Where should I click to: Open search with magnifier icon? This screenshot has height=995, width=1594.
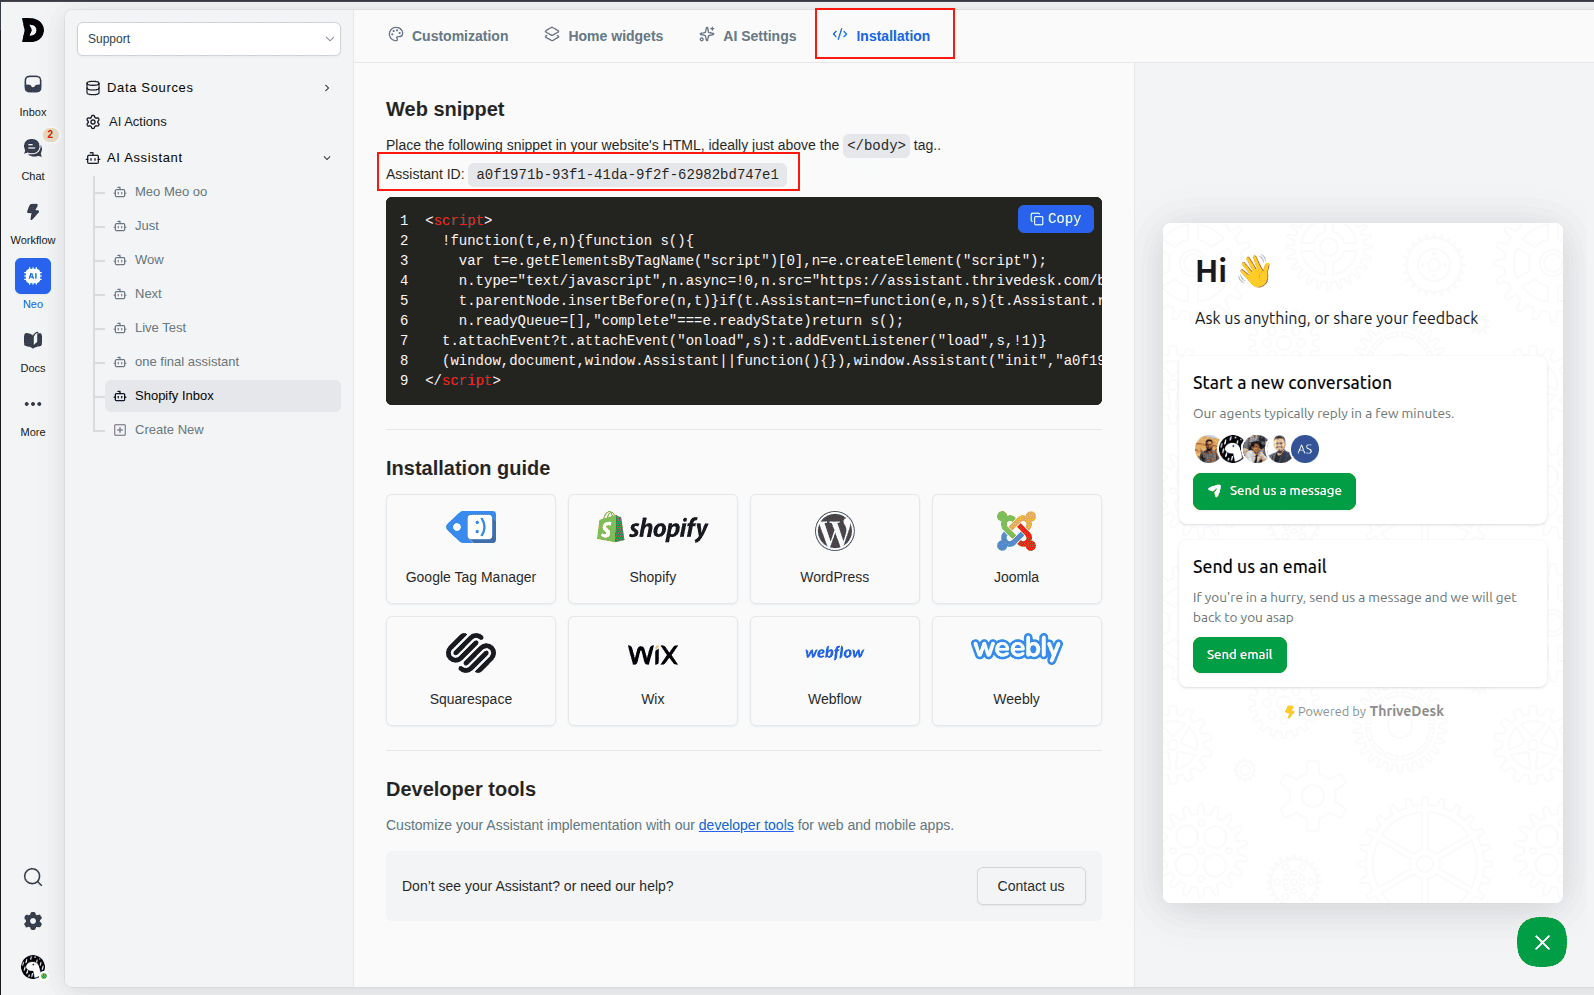click(33, 877)
